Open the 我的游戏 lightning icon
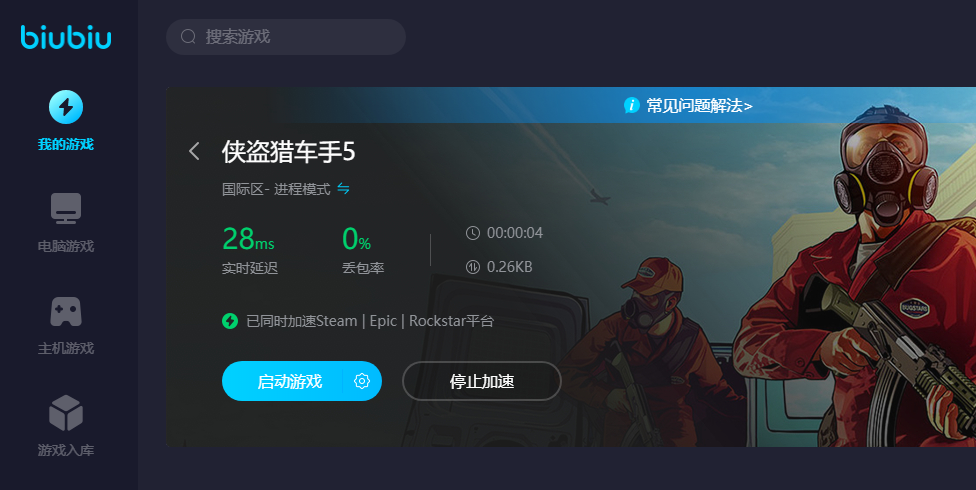The width and height of the screenshot is (976, 490). point(66,107)
